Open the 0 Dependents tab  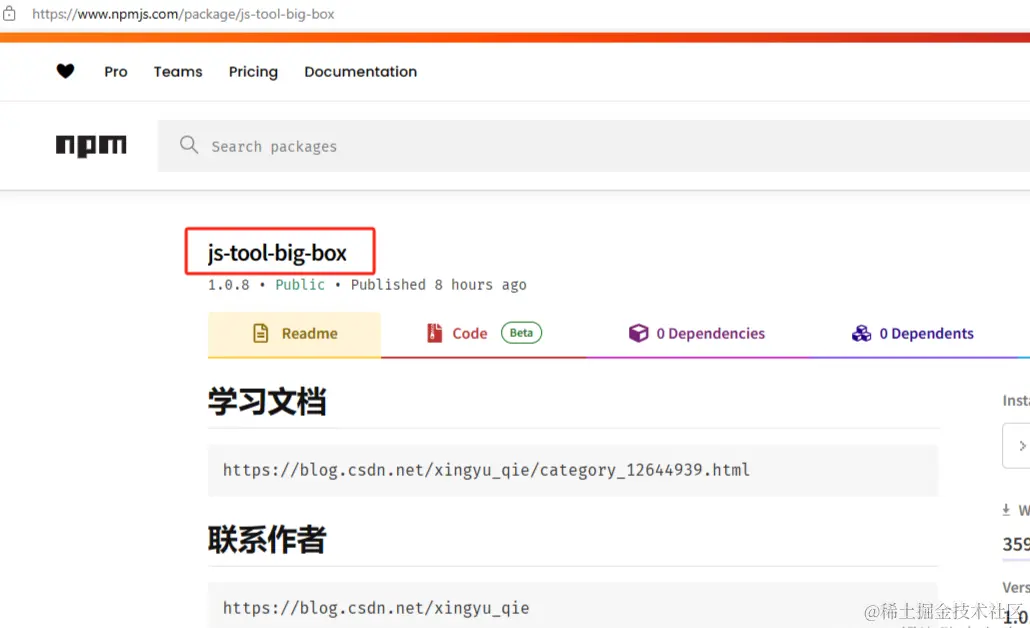pos(912,334)
